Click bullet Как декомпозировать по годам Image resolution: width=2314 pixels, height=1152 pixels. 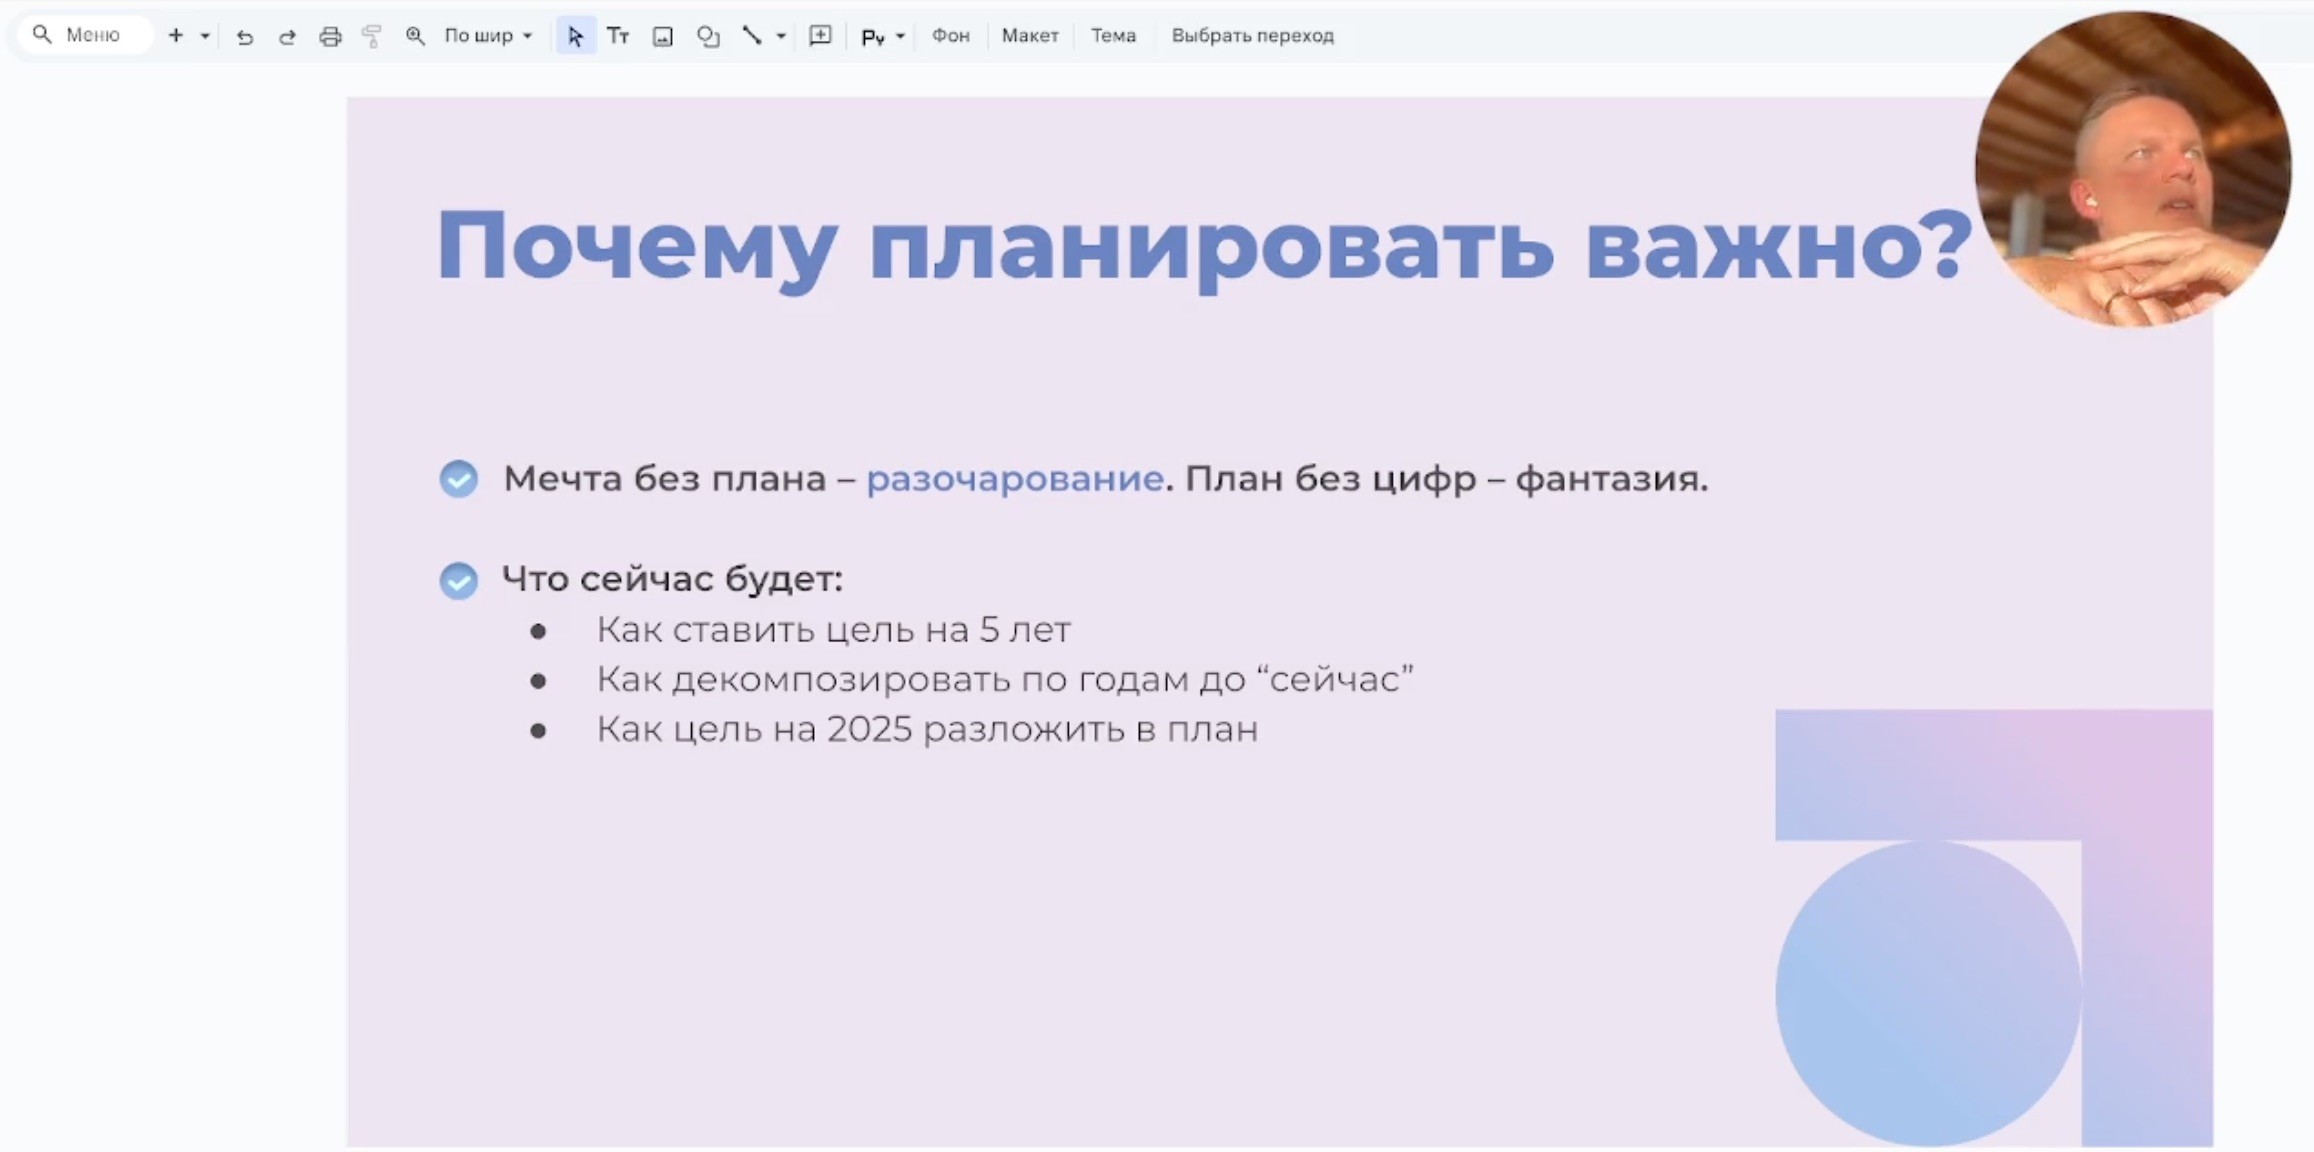click(1005, 680)
